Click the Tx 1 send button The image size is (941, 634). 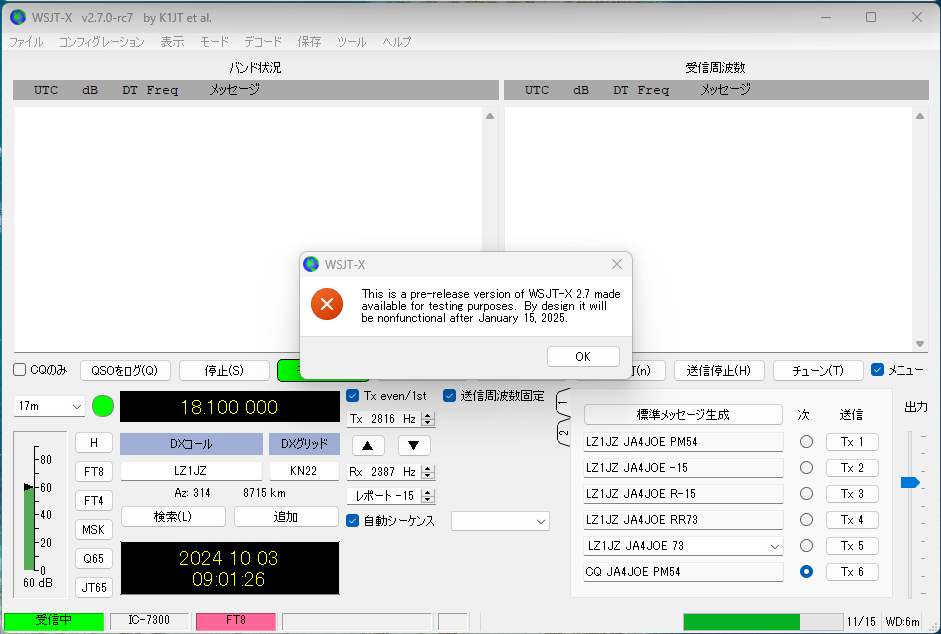point(852,442)
